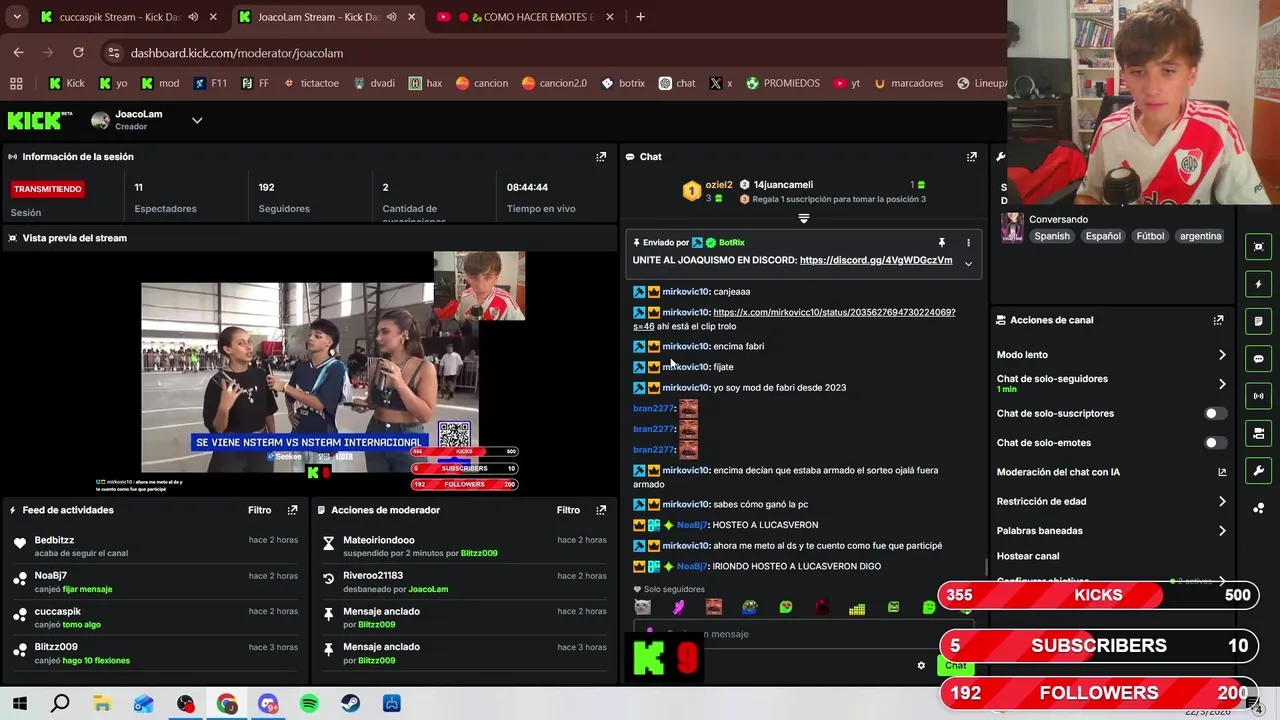
Task: Open Filtro in Acciones de moderador
Action: 568,510
